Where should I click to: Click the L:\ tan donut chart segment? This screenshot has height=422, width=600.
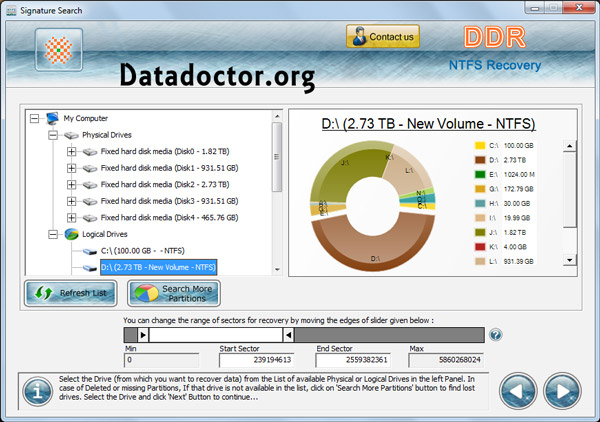[x=411, y=172]
